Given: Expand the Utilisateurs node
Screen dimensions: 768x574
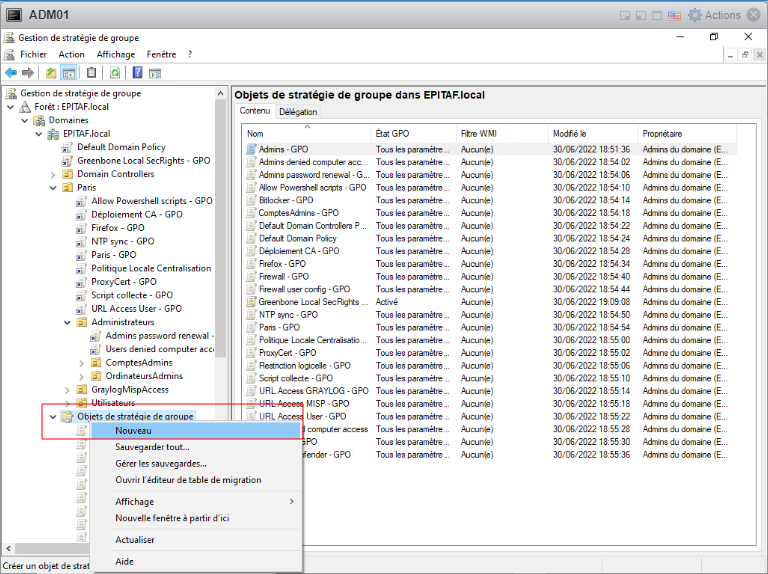Looking at the screenshot, I should (68, 402).
